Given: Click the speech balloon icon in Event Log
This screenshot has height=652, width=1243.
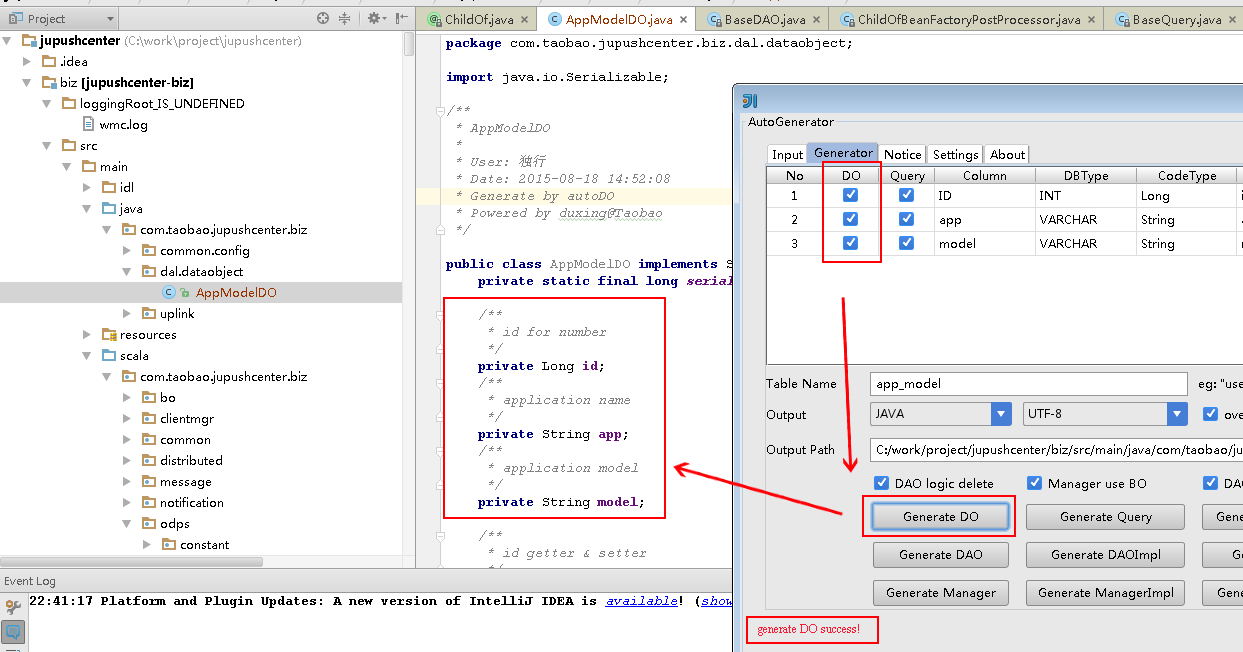Looking at the screenshot, I should tap(13, 633).
